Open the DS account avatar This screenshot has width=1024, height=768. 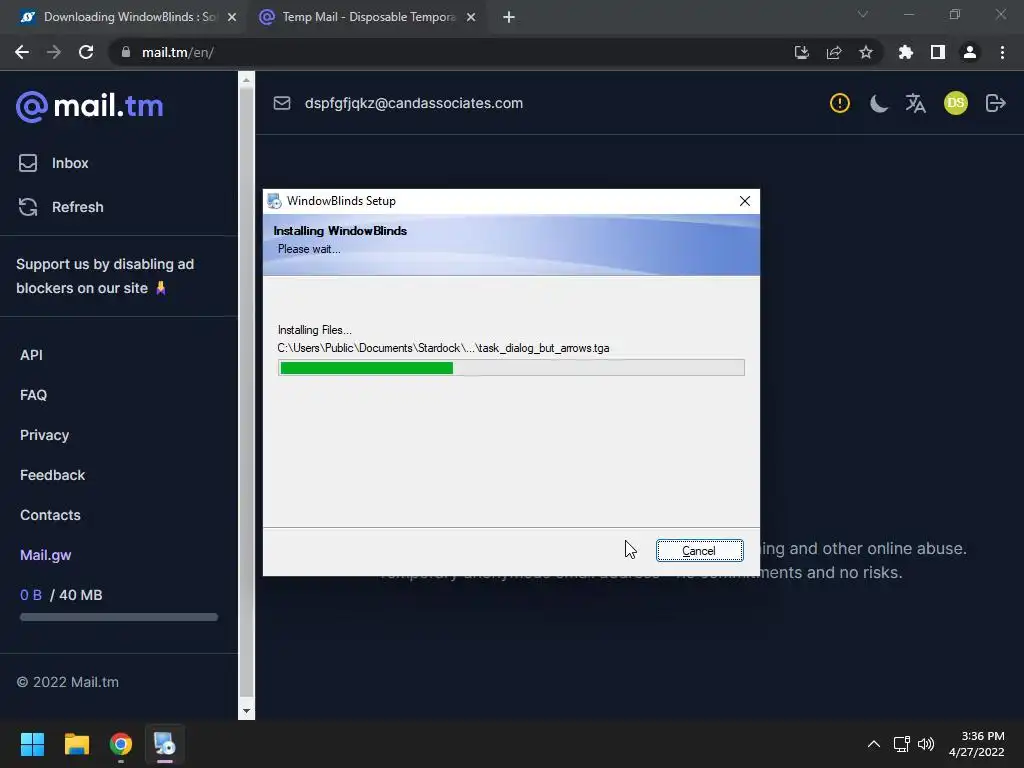click(x=955, y=103)
